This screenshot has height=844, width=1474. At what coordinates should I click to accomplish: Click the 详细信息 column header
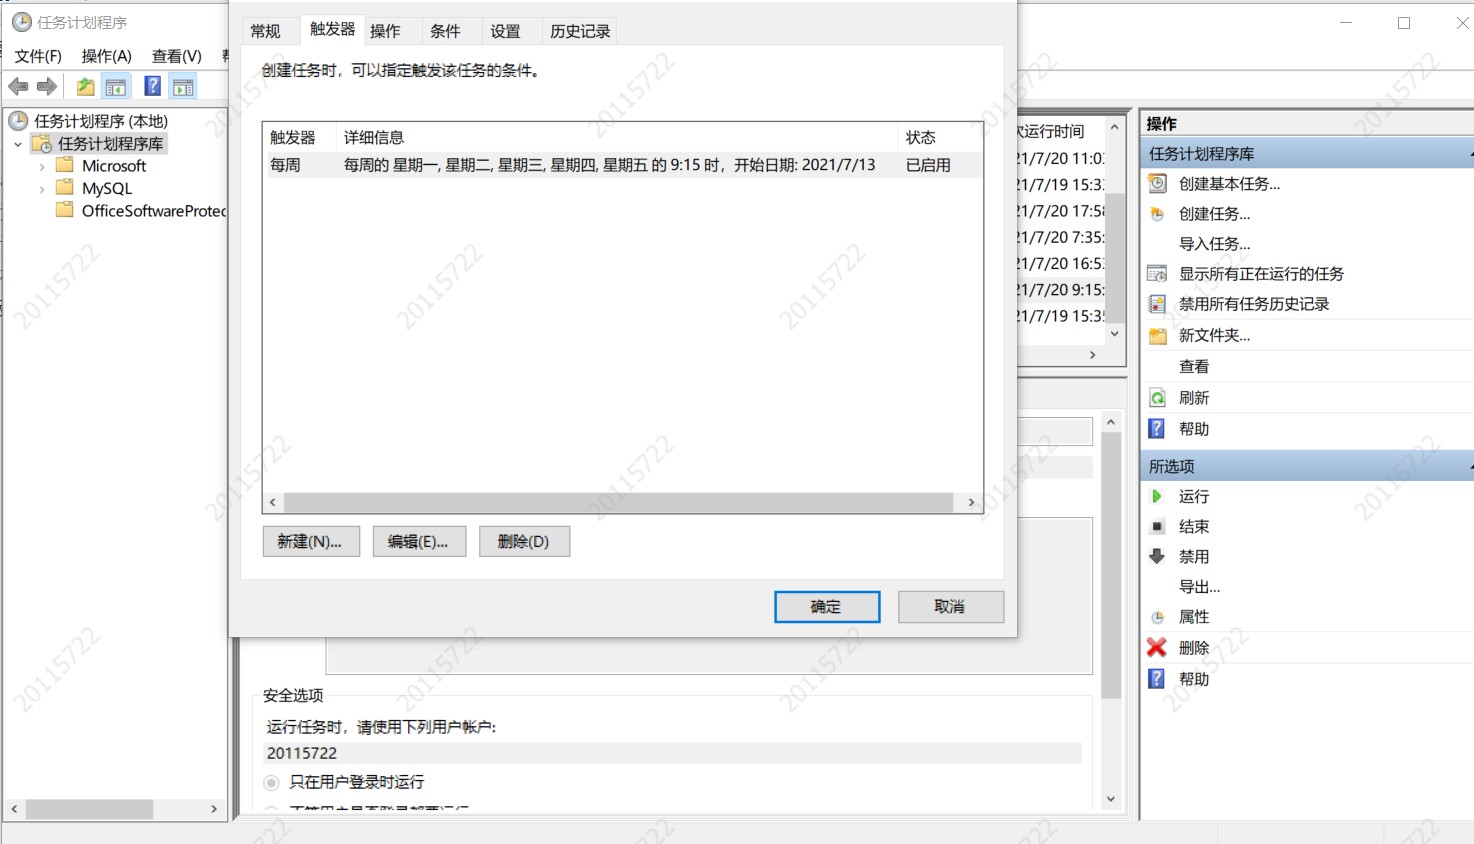(x=617, y=137)
